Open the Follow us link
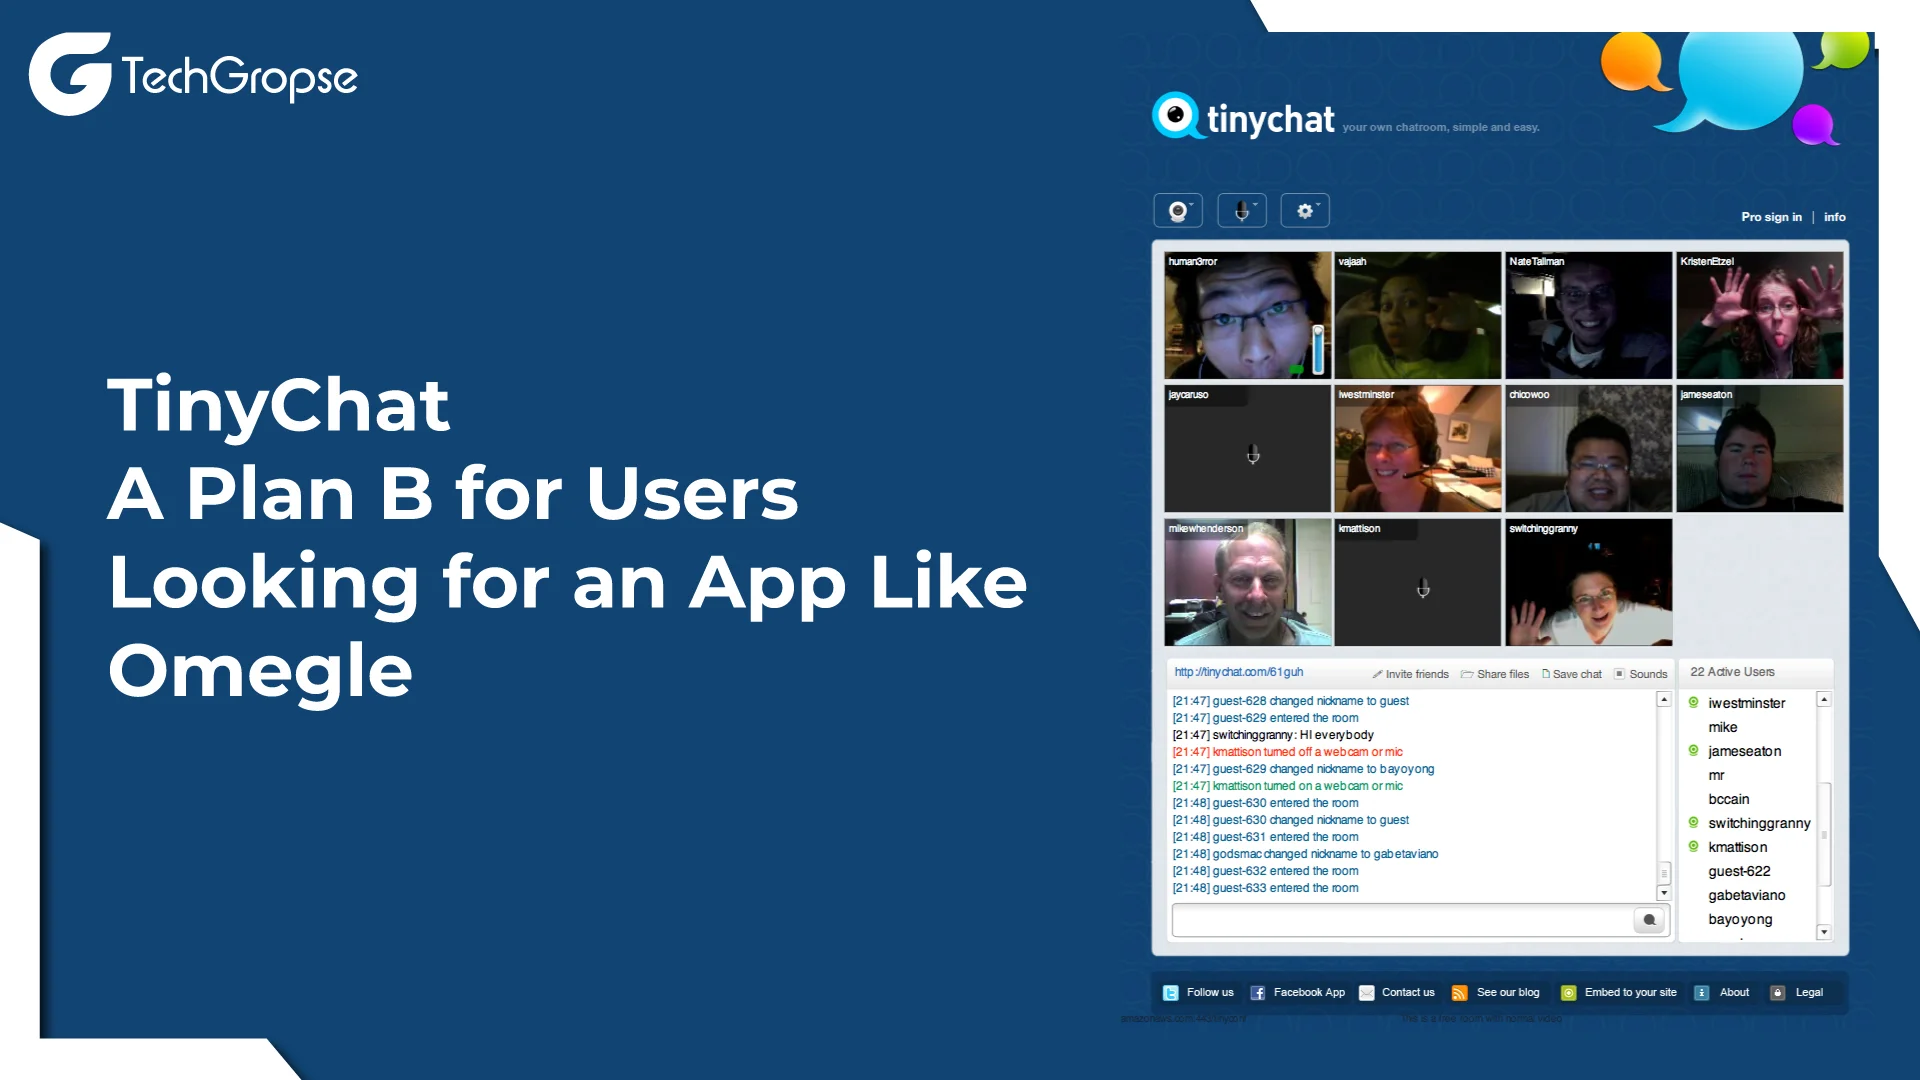 (x=1210, y=992)
